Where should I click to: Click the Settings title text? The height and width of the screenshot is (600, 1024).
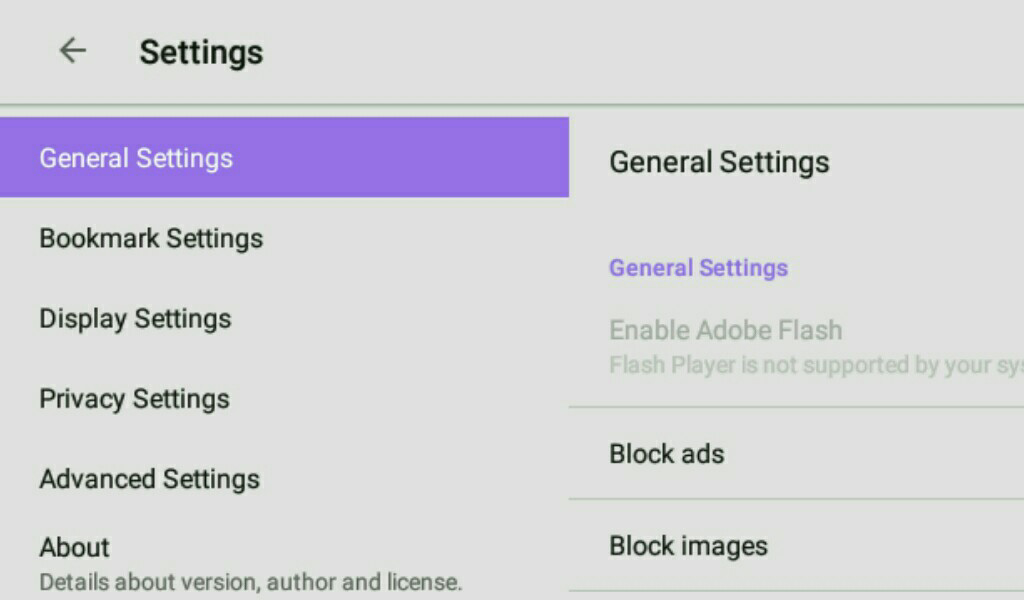click(x=200, y=51)
